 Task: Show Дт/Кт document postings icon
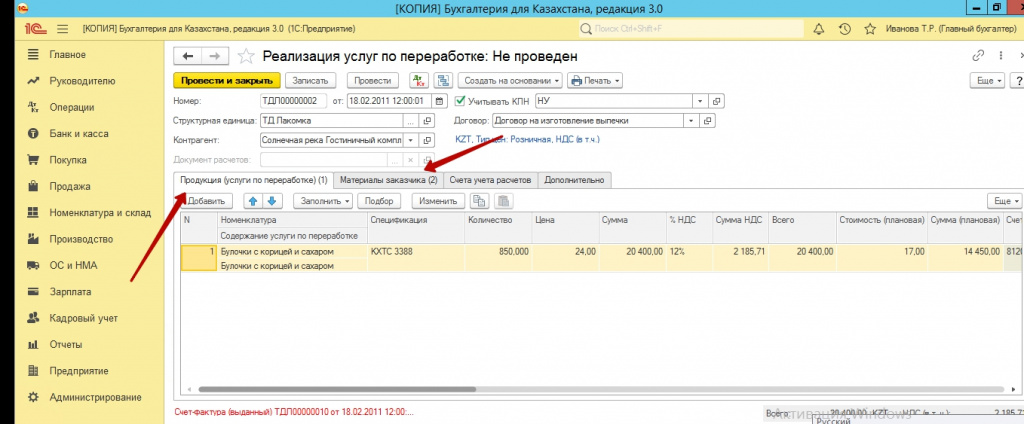(x=419, y=81)
